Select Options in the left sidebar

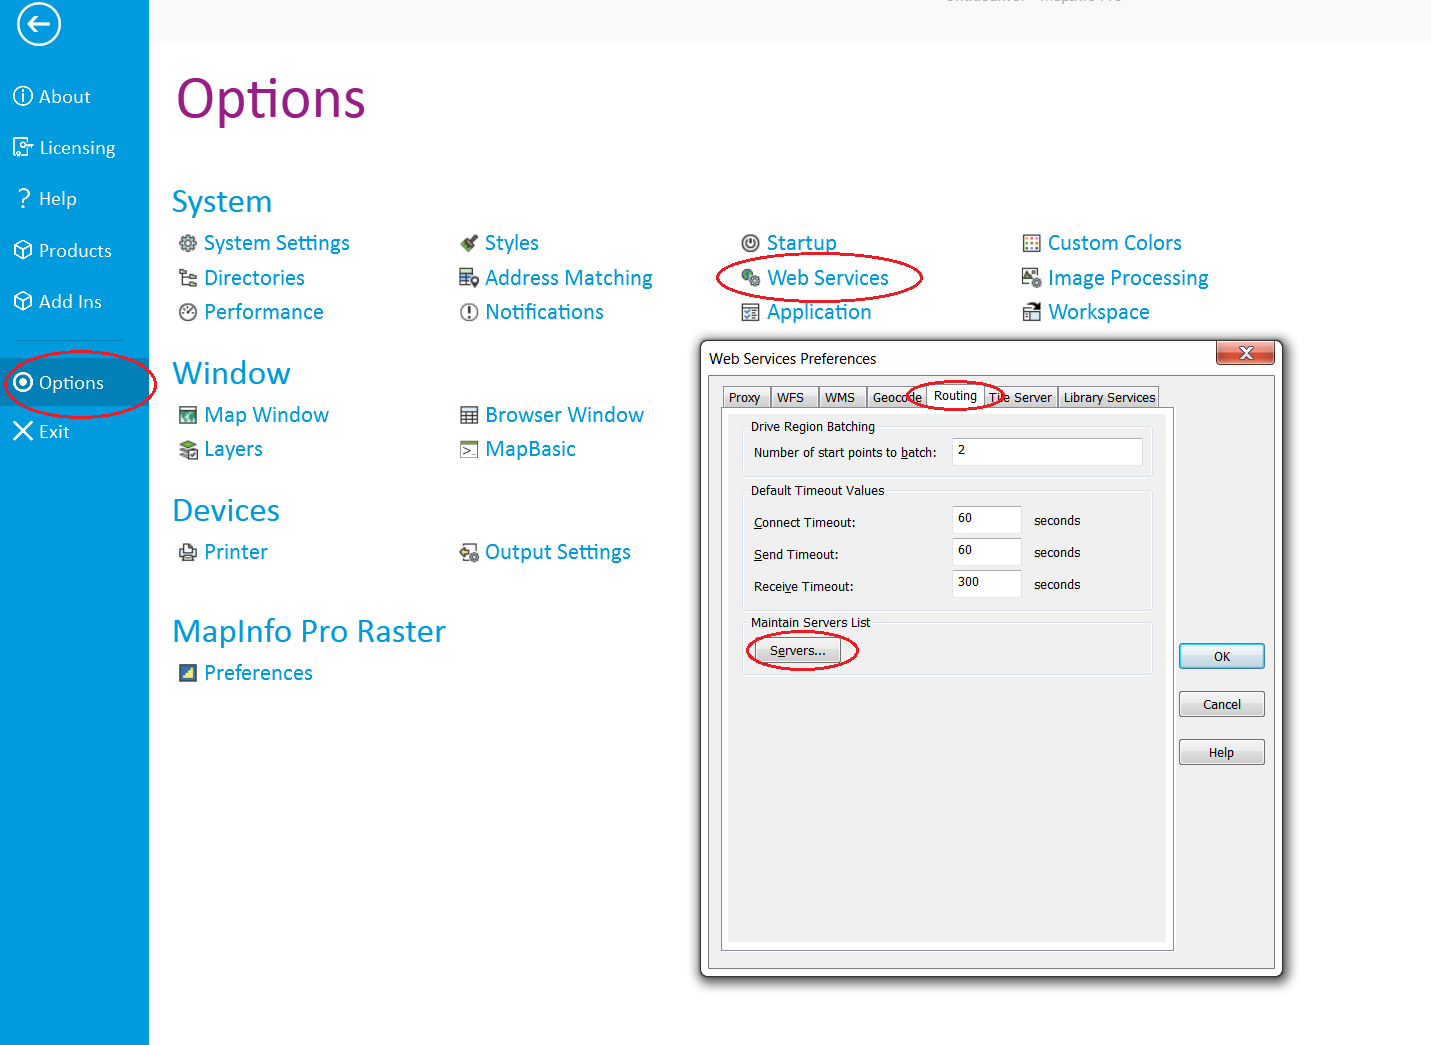point(74,382)
